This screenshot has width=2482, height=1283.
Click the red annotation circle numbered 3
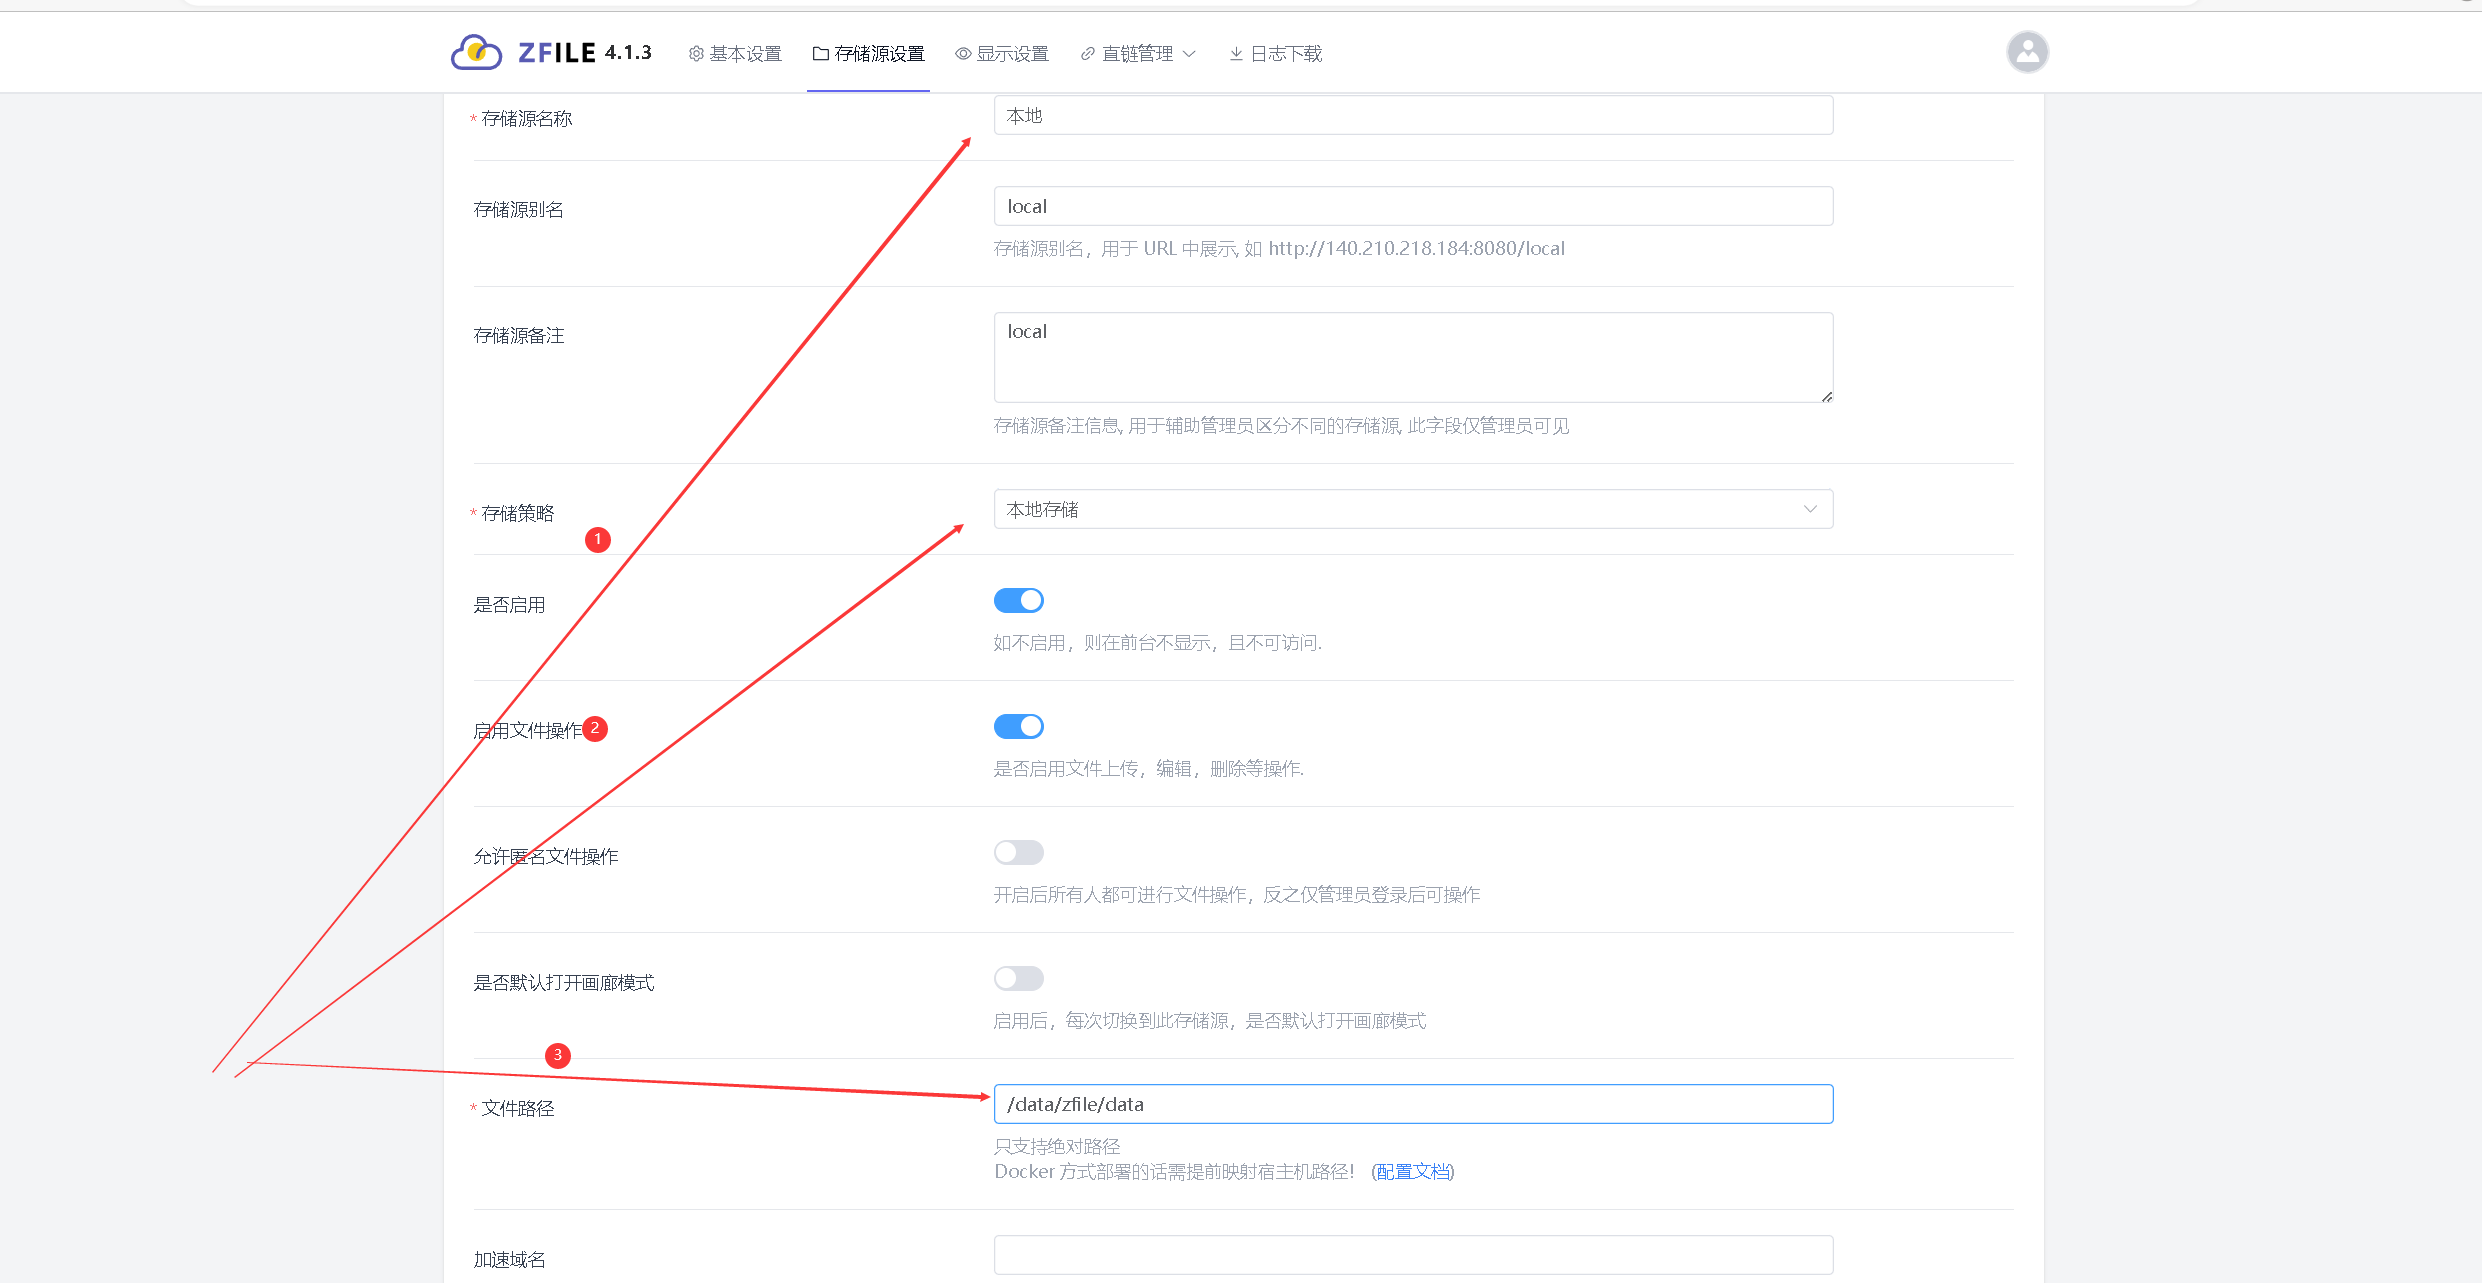(558, 1055)
